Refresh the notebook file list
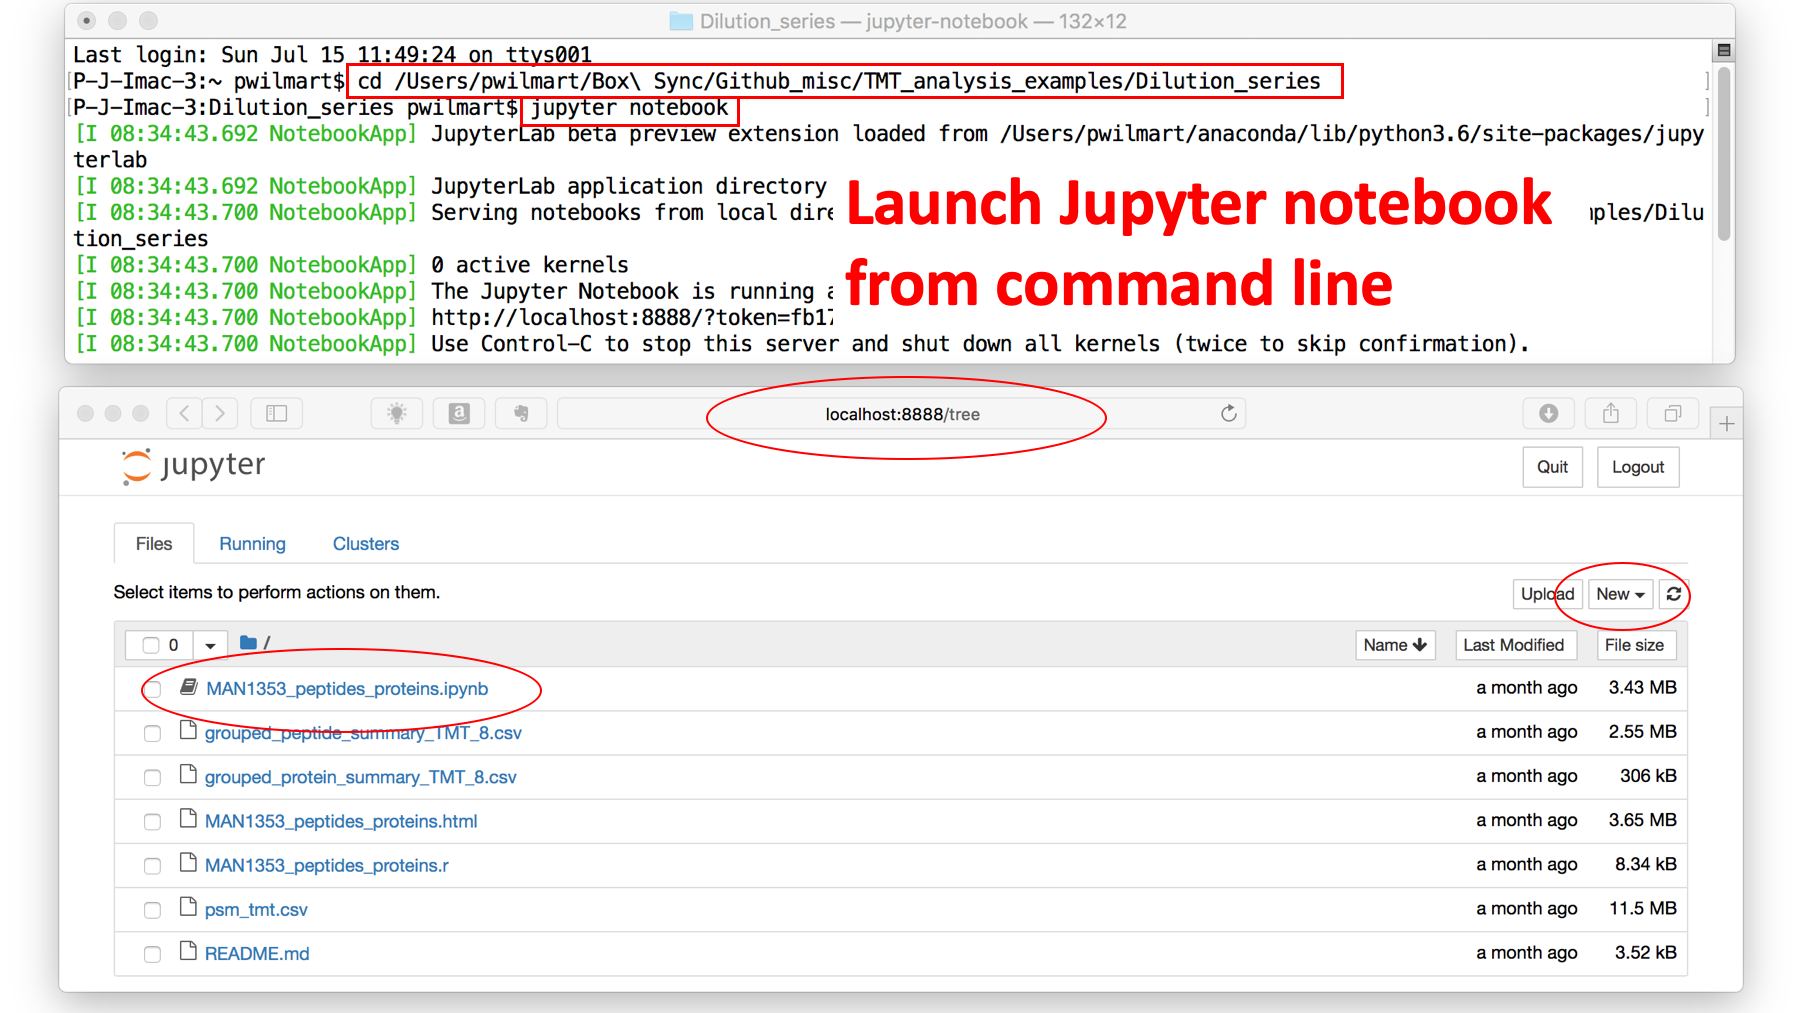 click(1673, 594)
